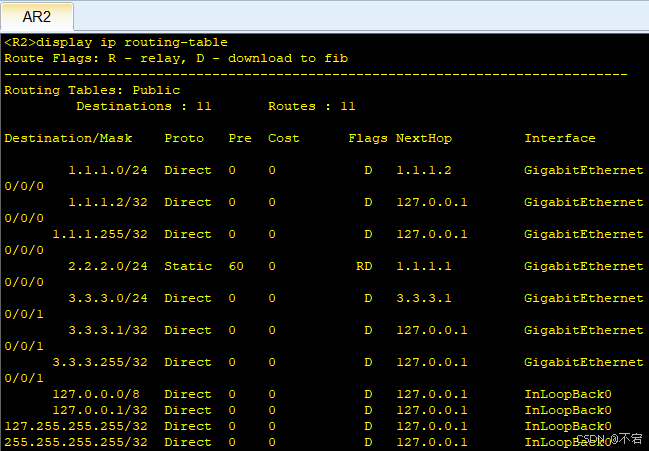Screen dimensions: 649x451
Task: Click the Direct protocol of 127.0.0.1/32
Action: tap(188, 410)
